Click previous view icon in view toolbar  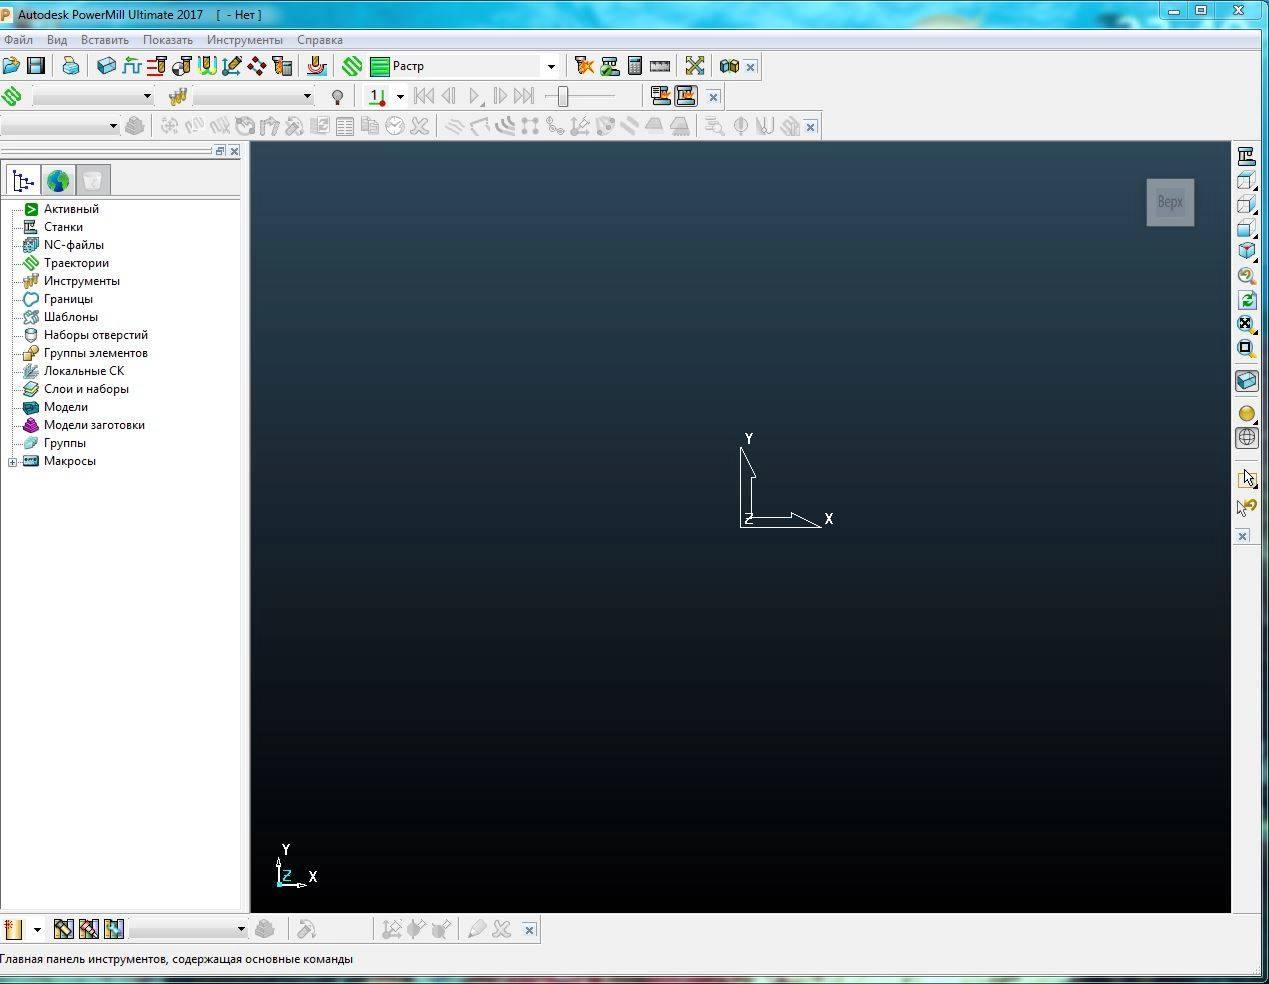click(1246, 275)
